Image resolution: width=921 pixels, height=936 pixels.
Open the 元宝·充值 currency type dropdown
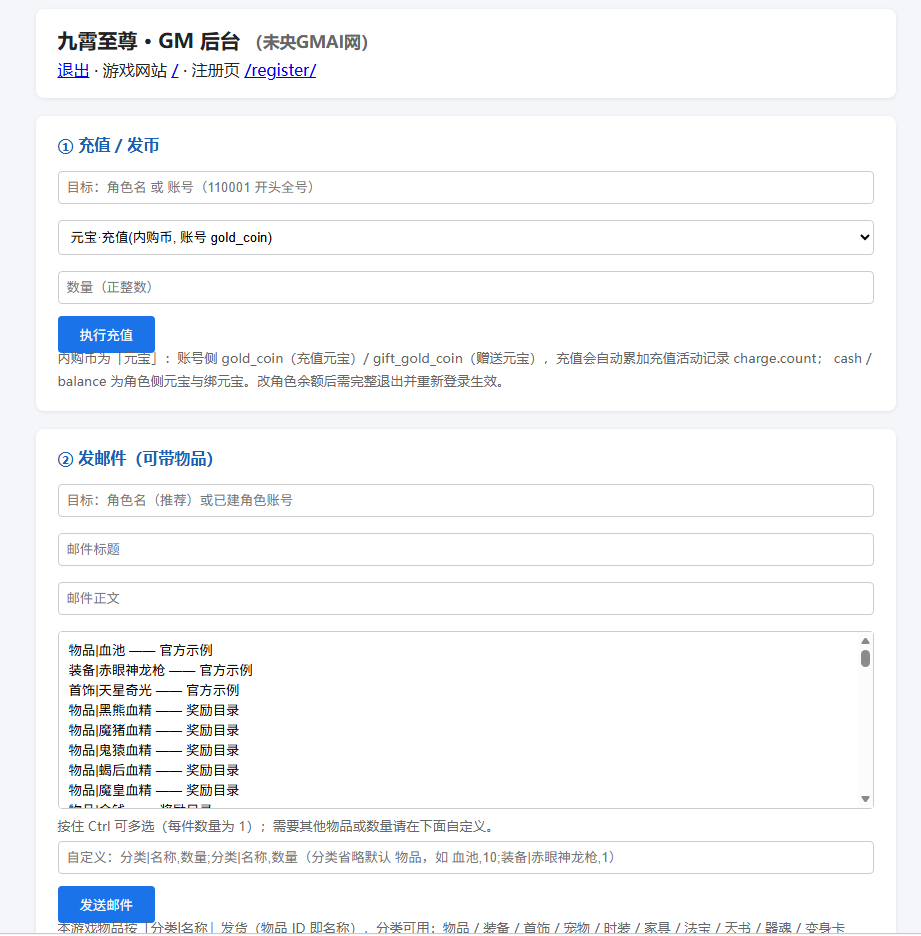click(466, 238)
